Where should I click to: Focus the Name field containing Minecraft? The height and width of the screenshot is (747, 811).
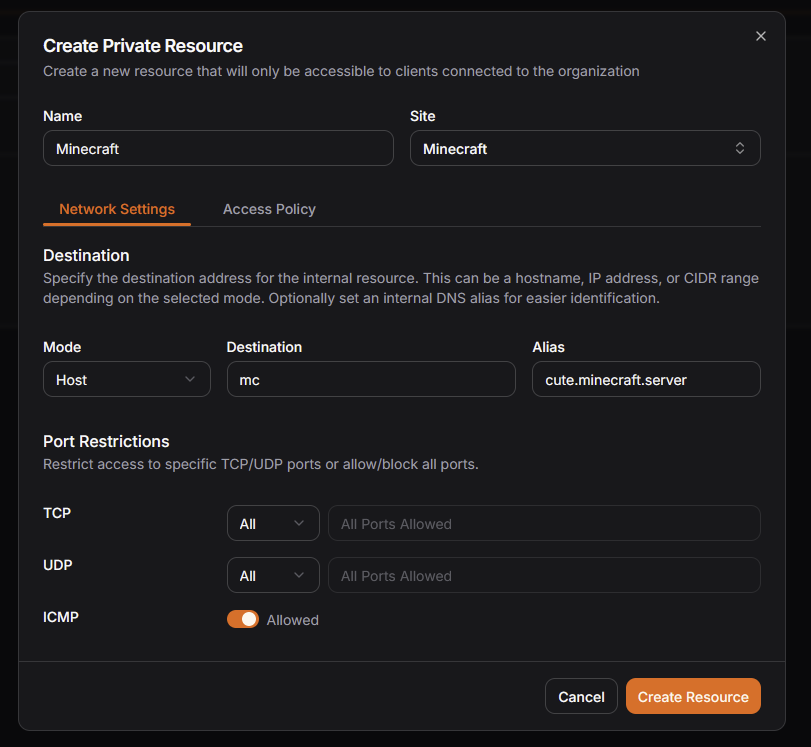pyautogui.click(x=218, y=148)
